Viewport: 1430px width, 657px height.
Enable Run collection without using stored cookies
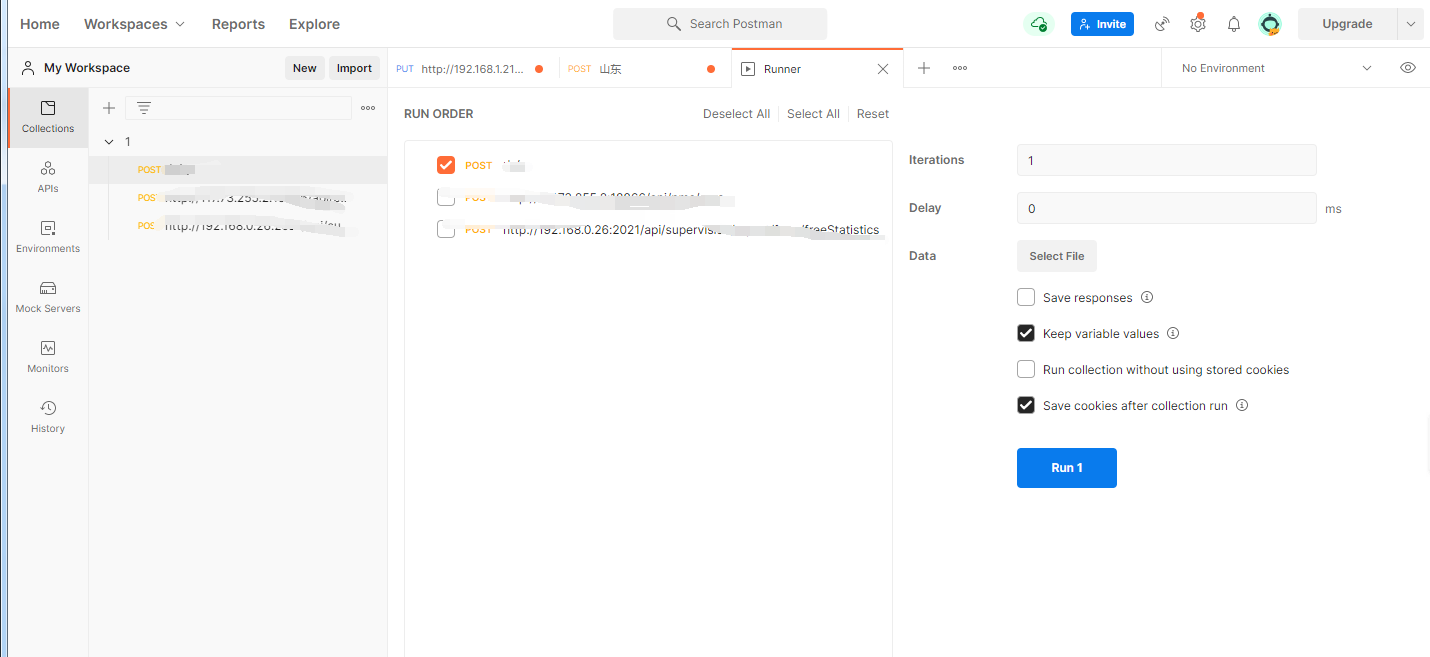1026,369
